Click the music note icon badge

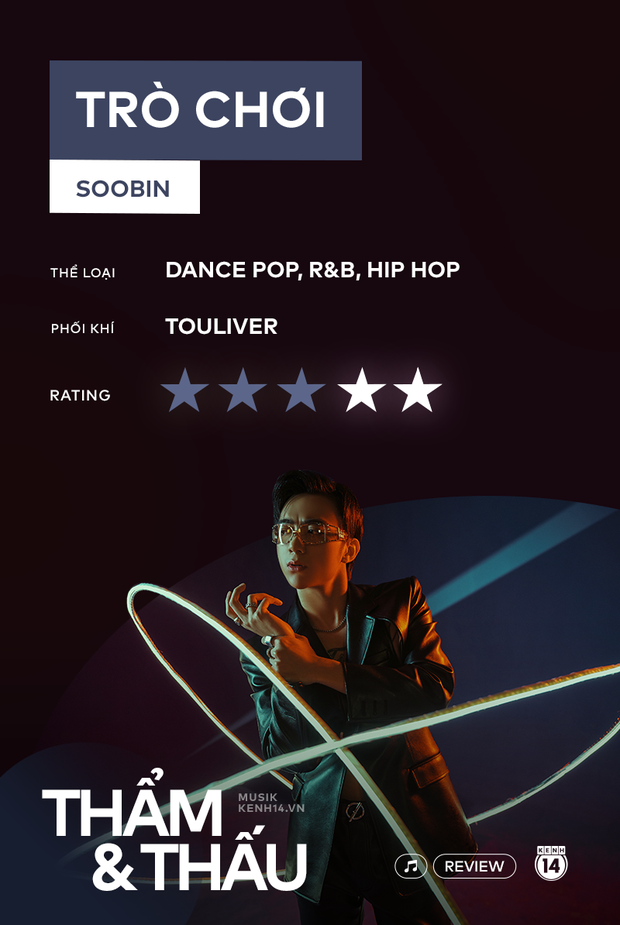click(x=411, y=866)
